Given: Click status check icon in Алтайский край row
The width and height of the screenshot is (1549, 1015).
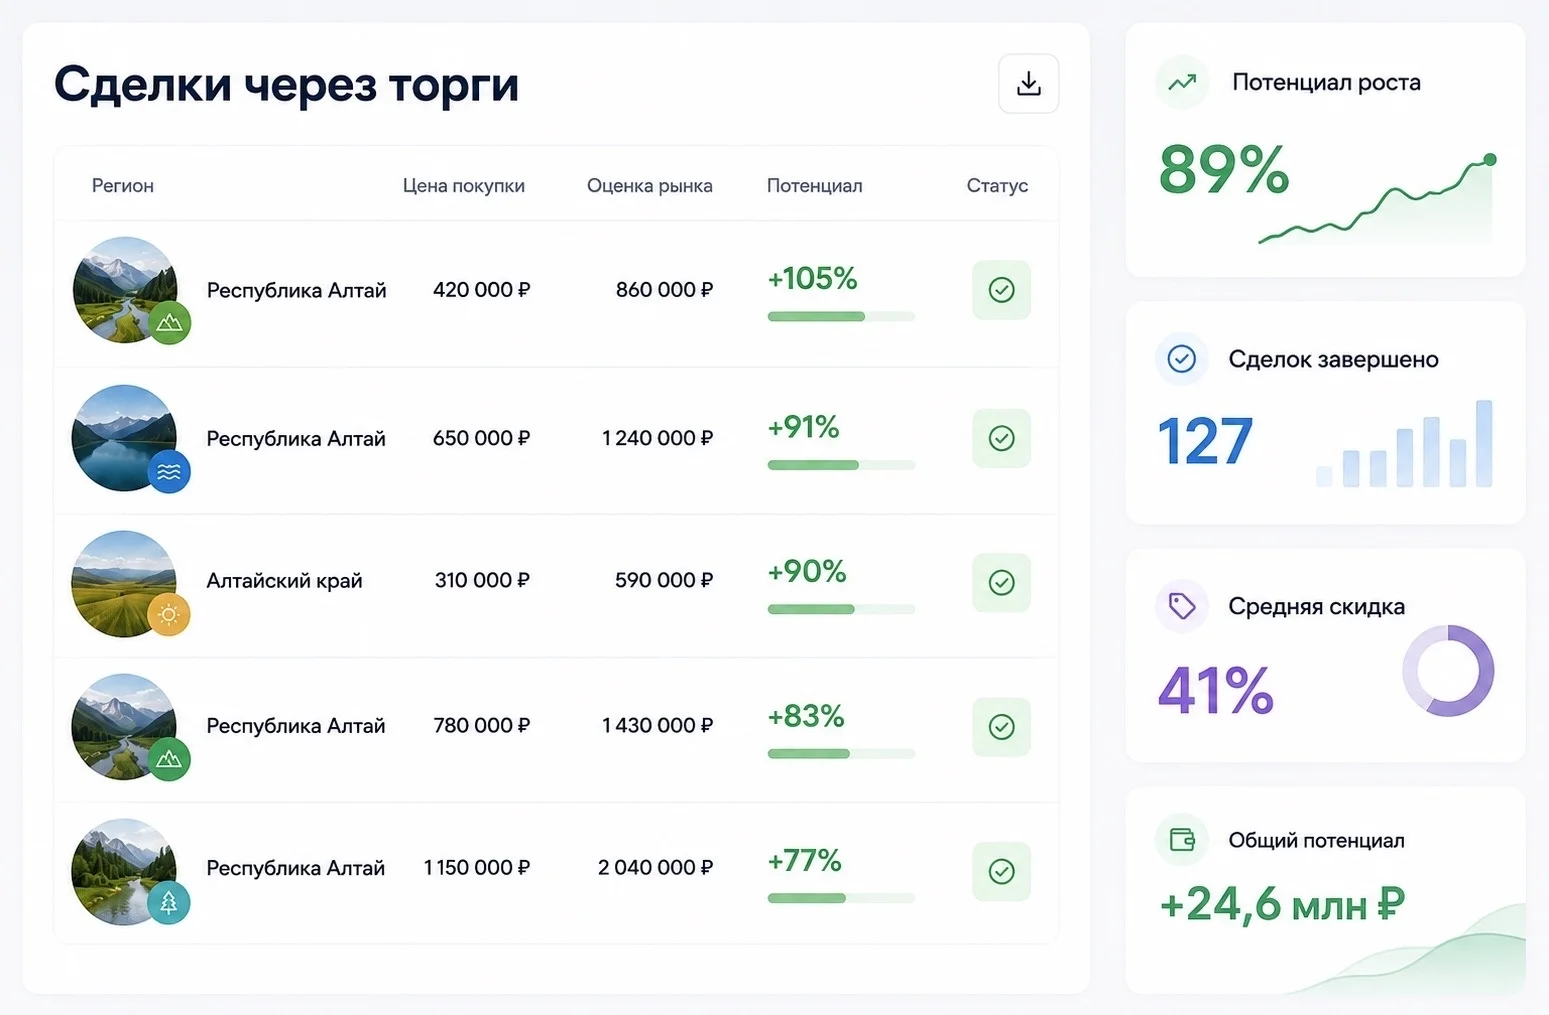Looking at the screenshot, I should pos(1001,582).
